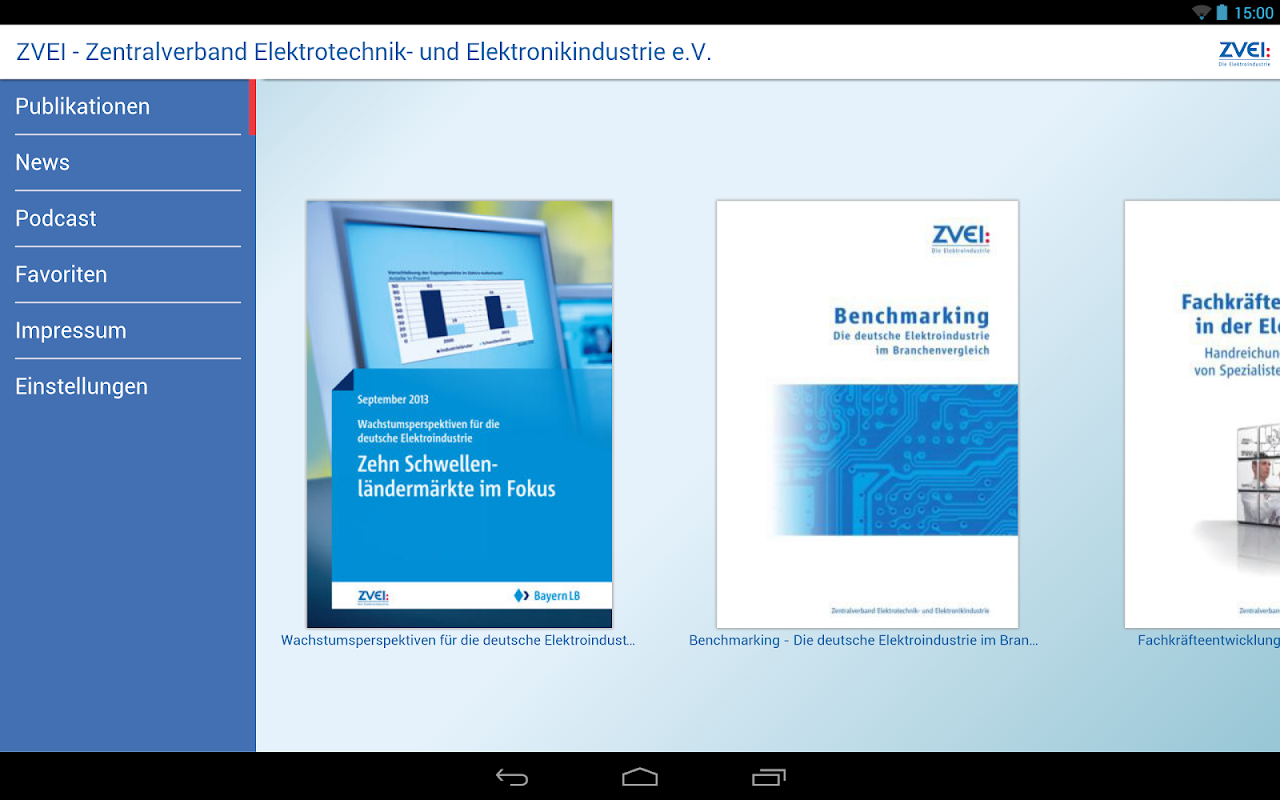This screenshot has width=1280, height=800.
Task: Check the battery status icon
Action: click(x=1222, y=12)
